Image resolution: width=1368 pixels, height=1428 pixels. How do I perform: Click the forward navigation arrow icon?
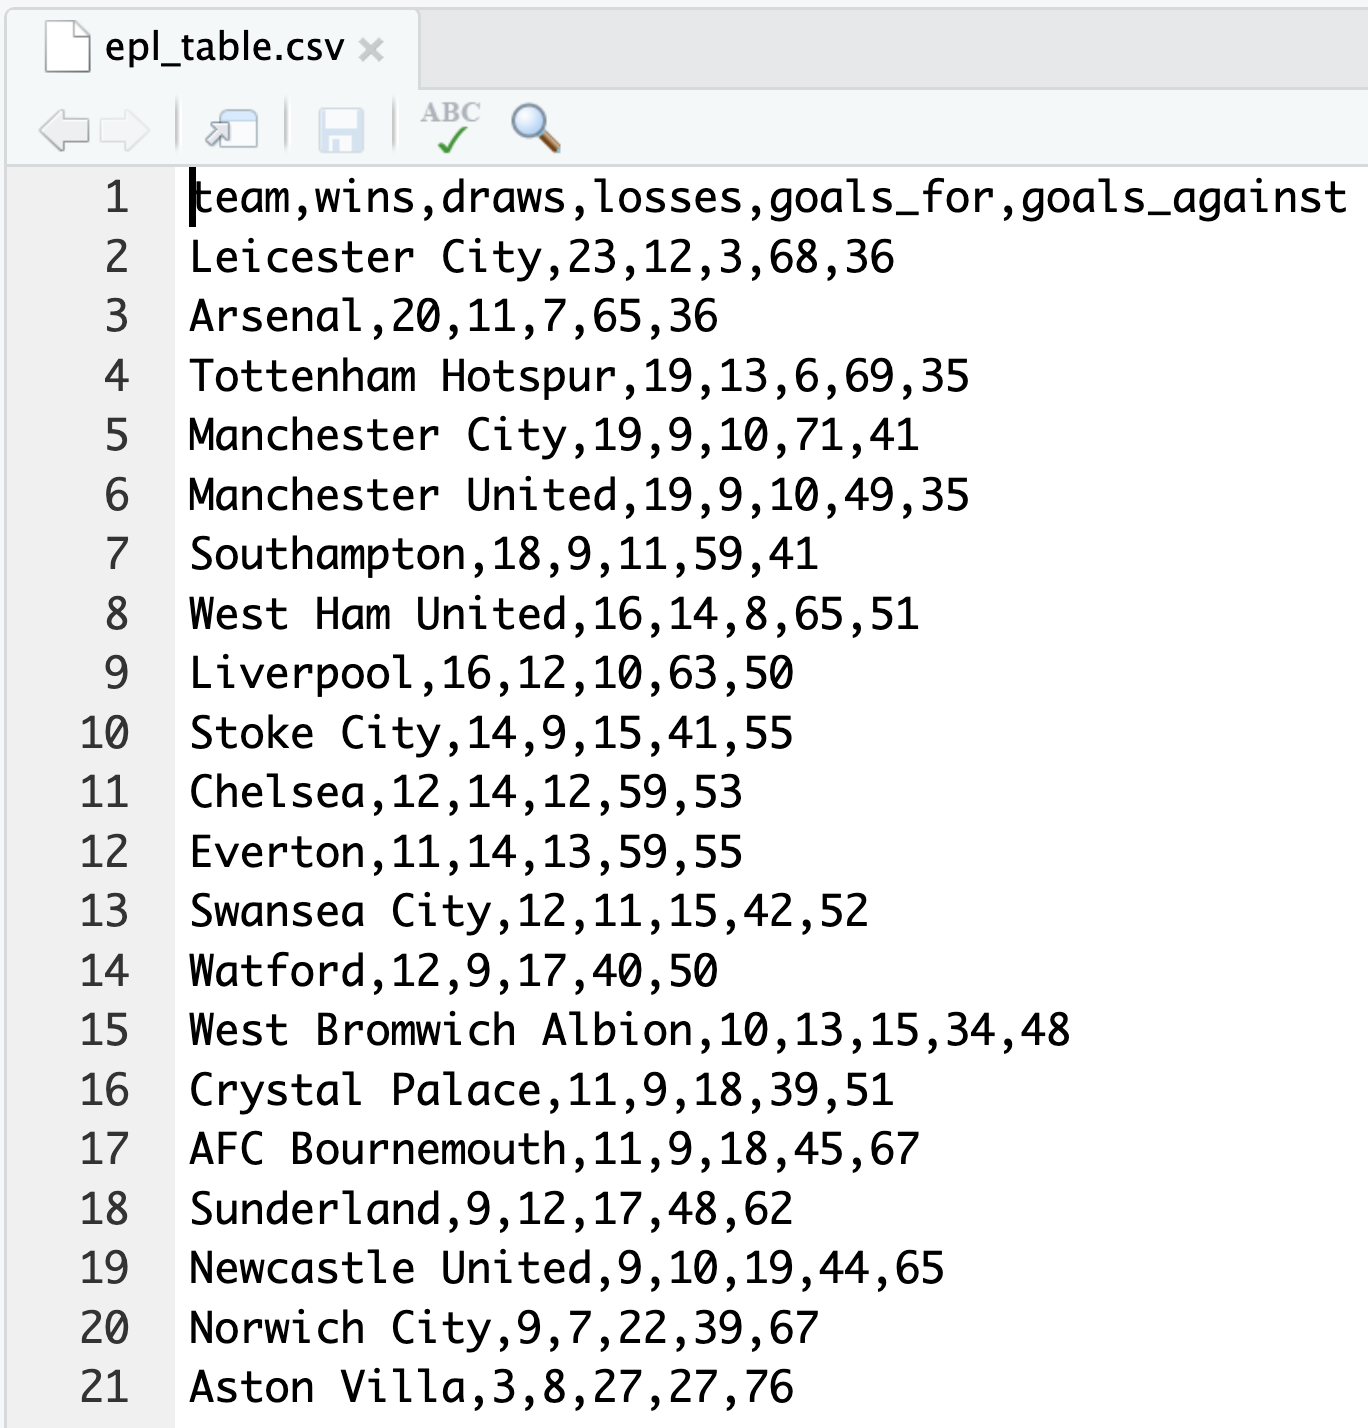(125, 130)
